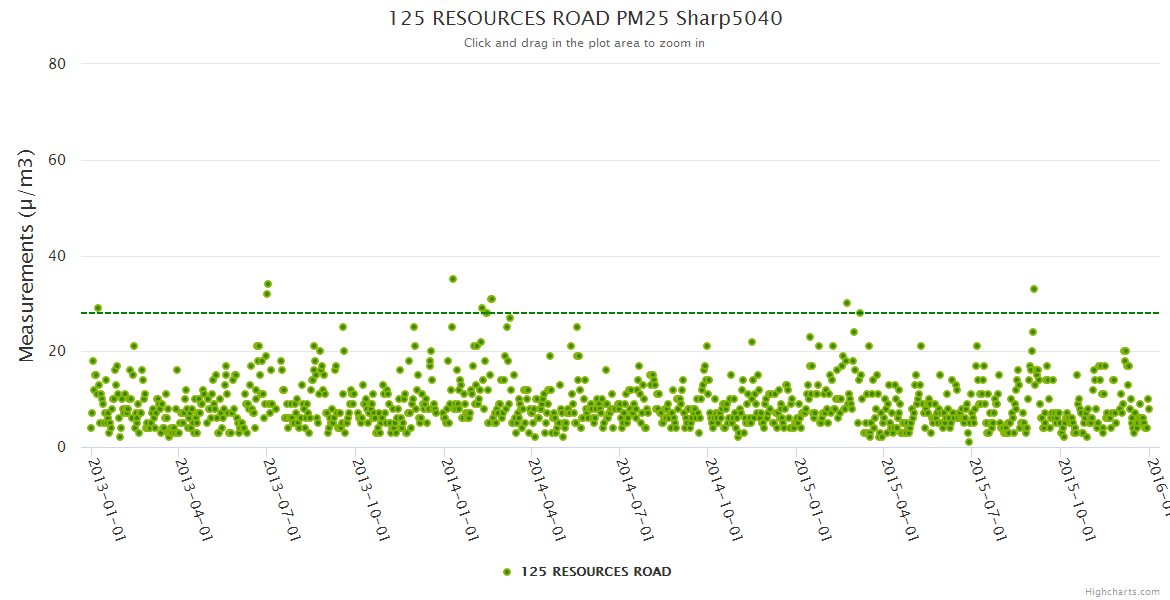The height and width of the screenshot is (600, 1170).
Task: Click the 2013-10-01 x-axis label
Action: (370, 498)
